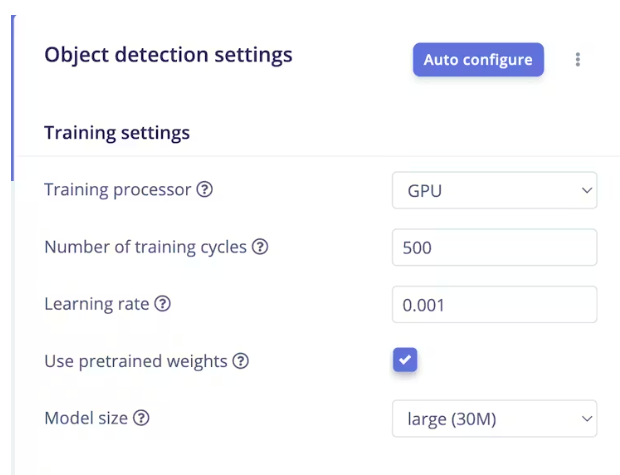Image resolution: width=620 pixels, height=475 pixels.
Task: Show help for Learning rate
Action: (163, 304)
